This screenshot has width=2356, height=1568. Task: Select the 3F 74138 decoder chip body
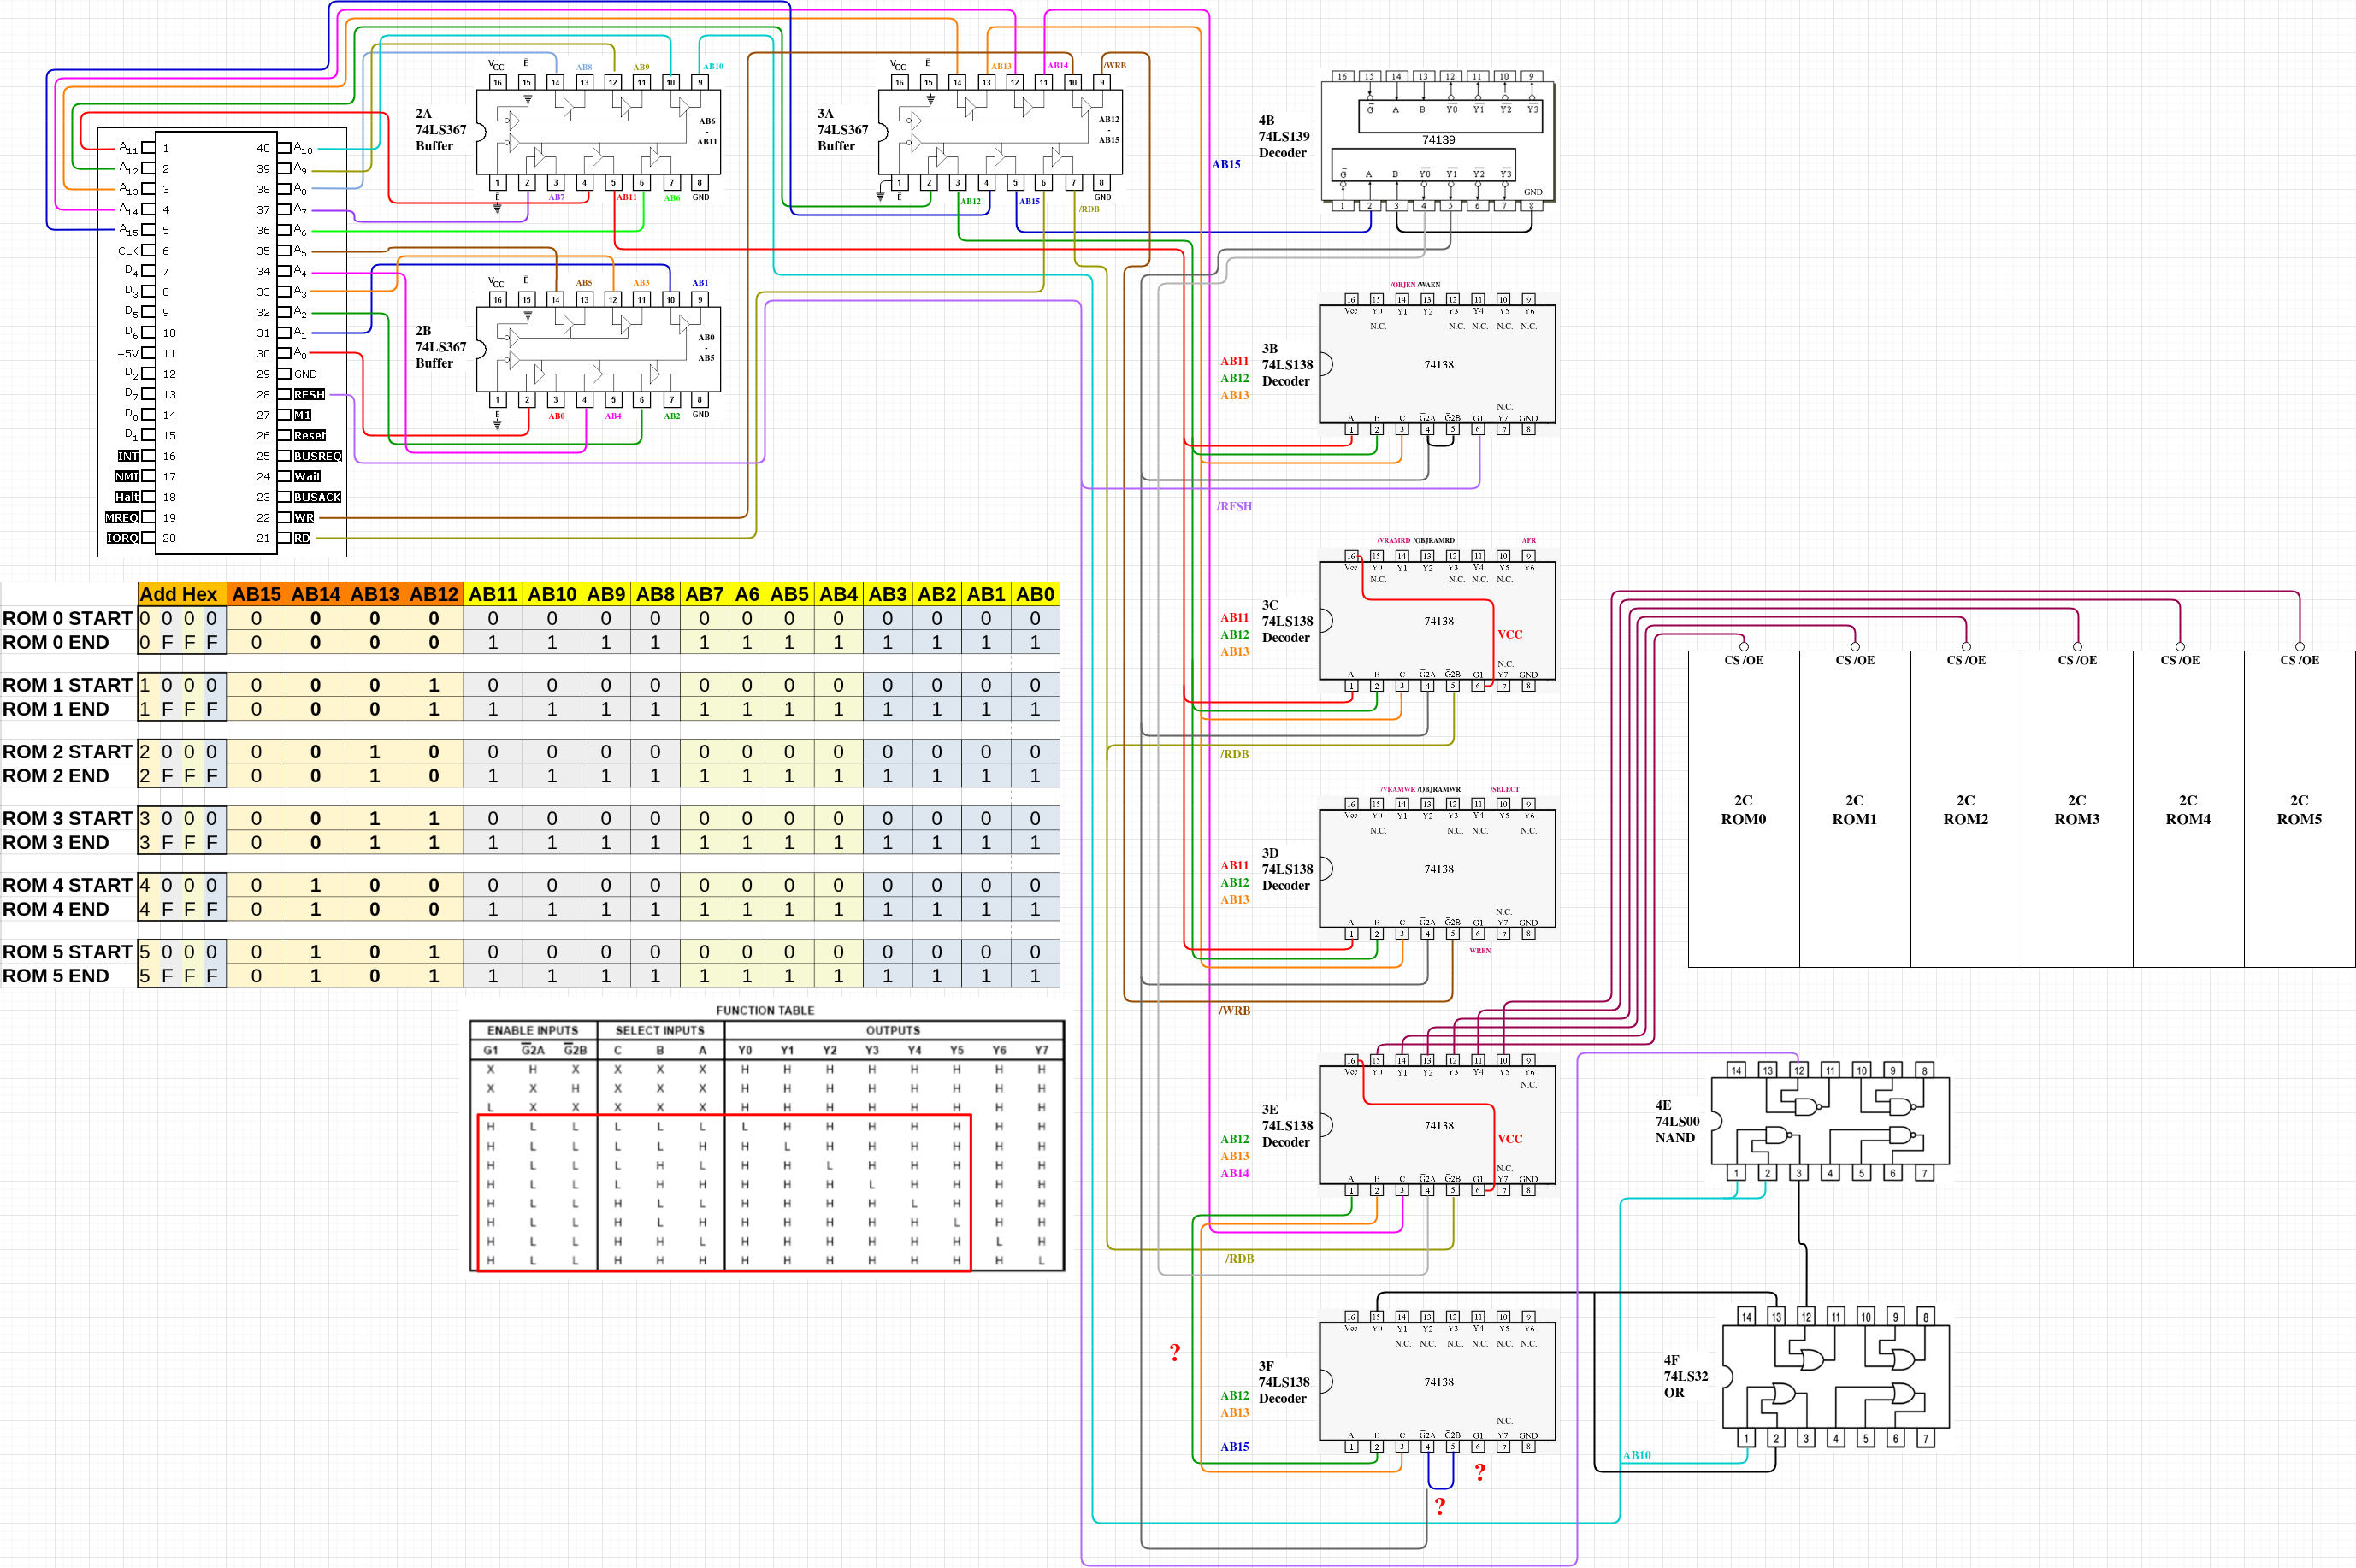pos(1437,1381)
